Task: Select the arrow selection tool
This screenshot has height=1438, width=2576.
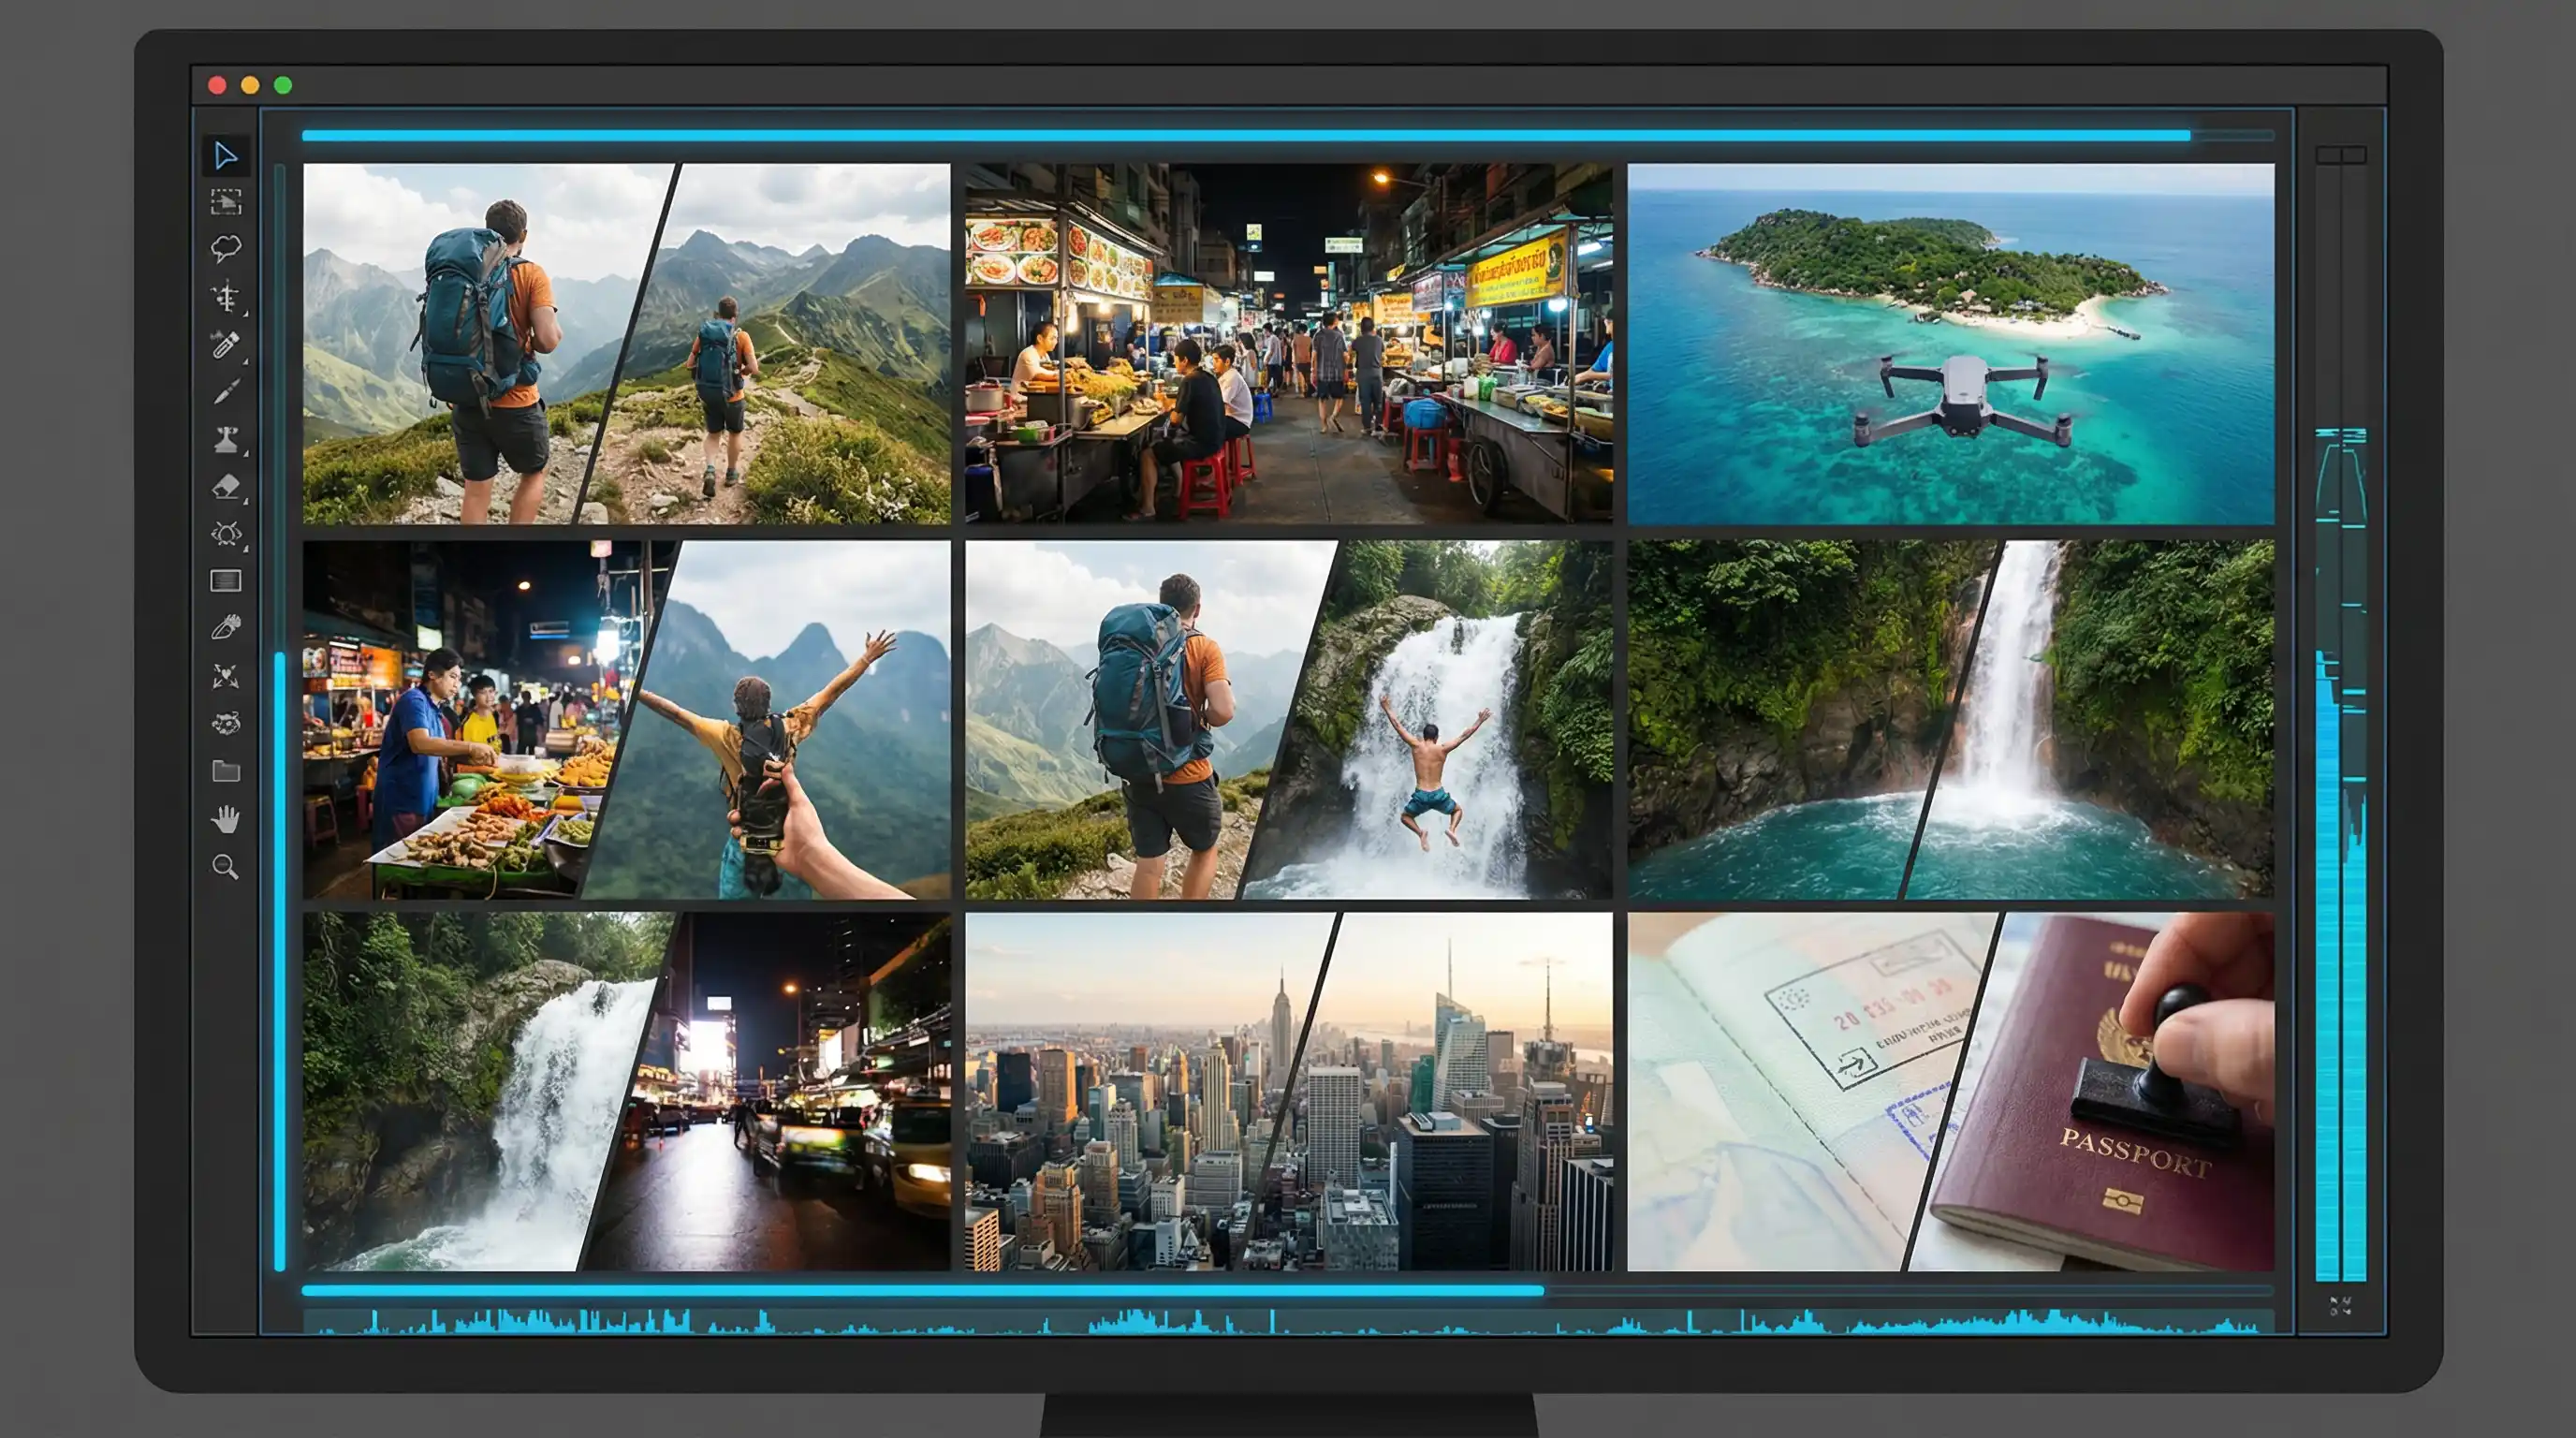Action: tap(225, 156)
